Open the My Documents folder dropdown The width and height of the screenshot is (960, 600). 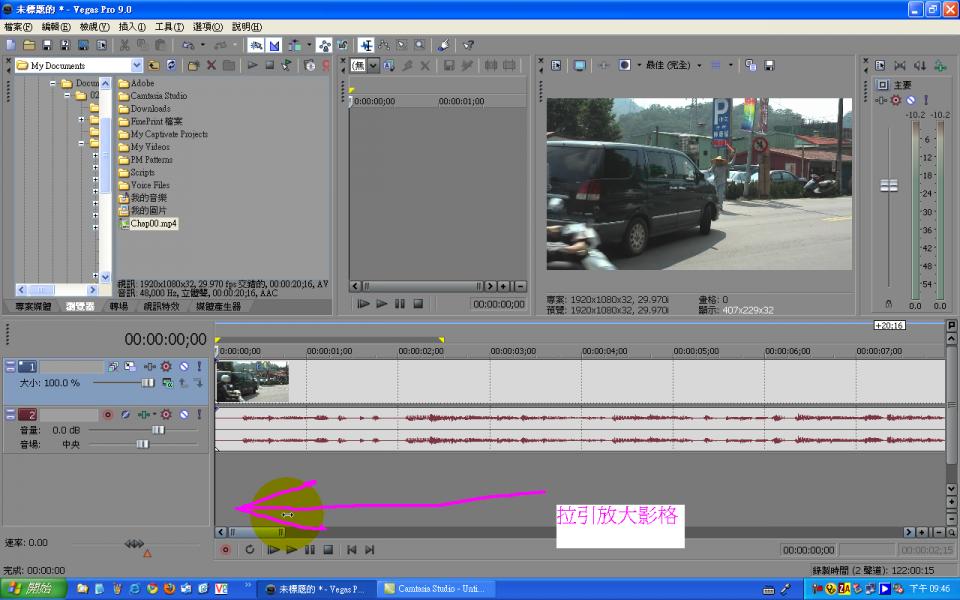[135, 65]
